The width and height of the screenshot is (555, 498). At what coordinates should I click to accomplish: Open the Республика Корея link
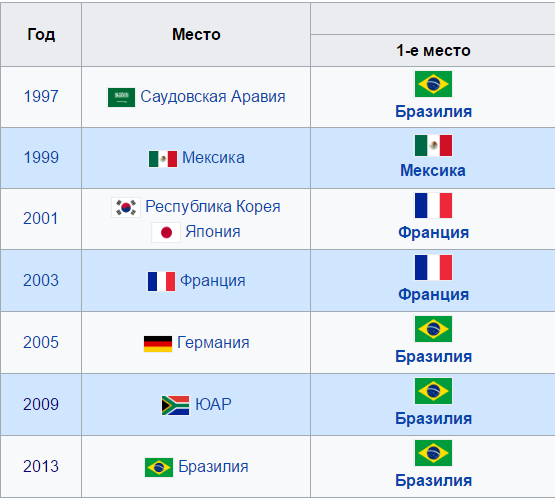(x=213, y=207)
